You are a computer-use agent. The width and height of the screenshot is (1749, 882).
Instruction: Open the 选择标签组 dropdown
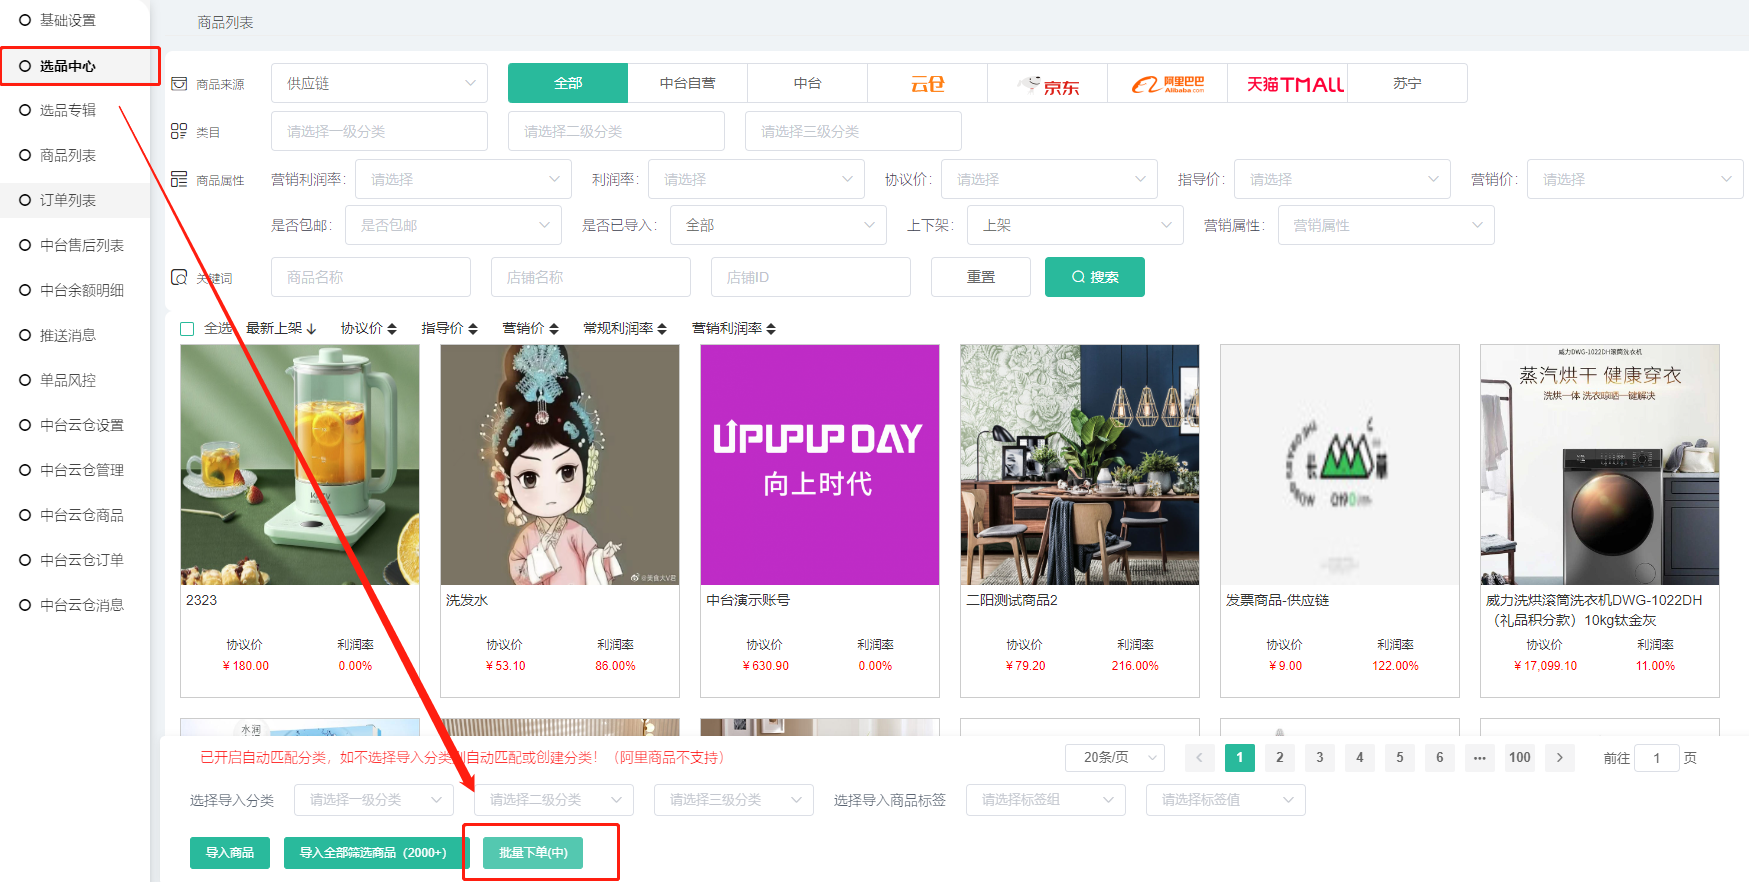click(1046, 800)
